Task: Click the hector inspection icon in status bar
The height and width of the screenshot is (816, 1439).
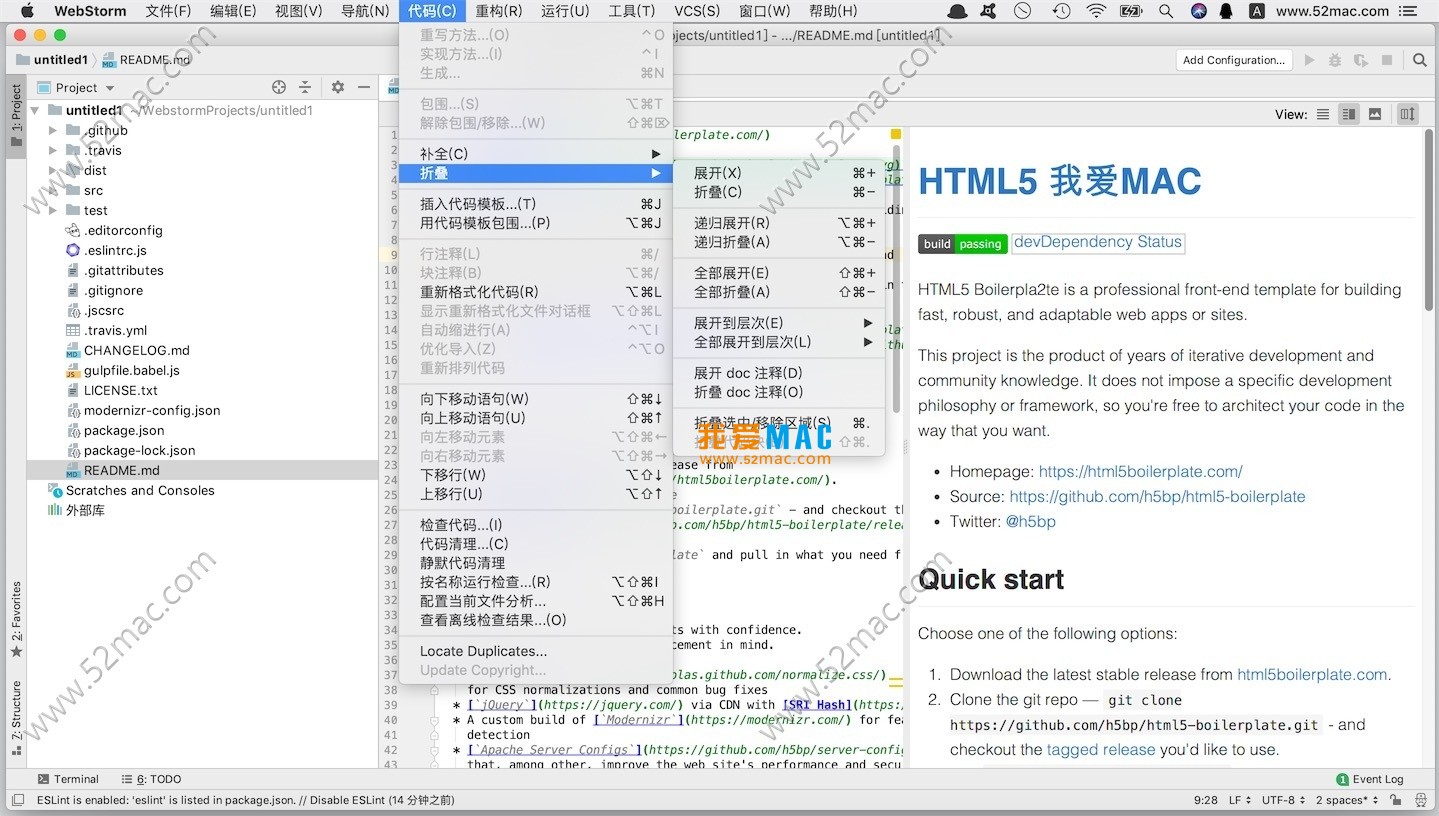Action: (1420, 800)
